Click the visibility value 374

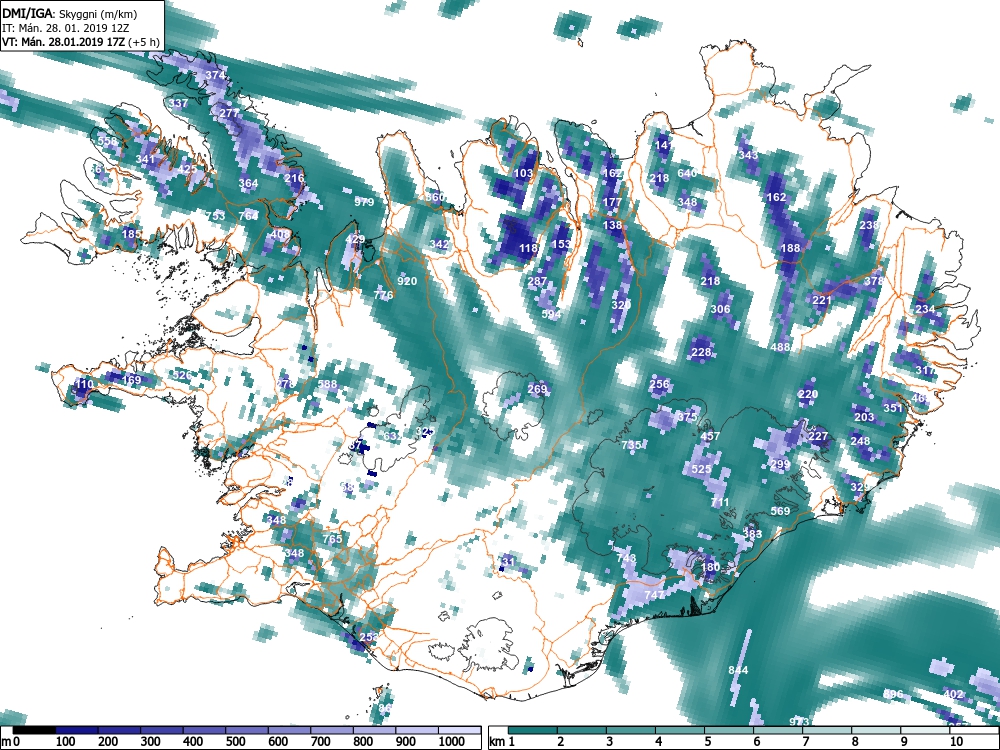215,75
